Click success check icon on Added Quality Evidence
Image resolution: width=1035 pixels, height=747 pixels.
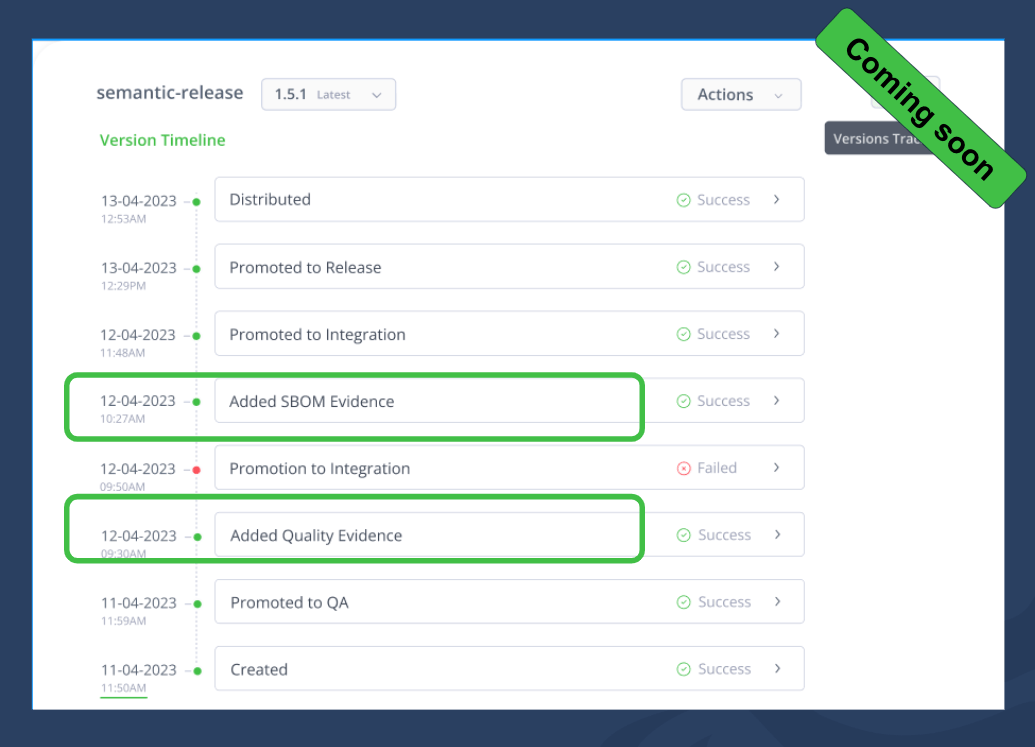[x=684, y=535]
